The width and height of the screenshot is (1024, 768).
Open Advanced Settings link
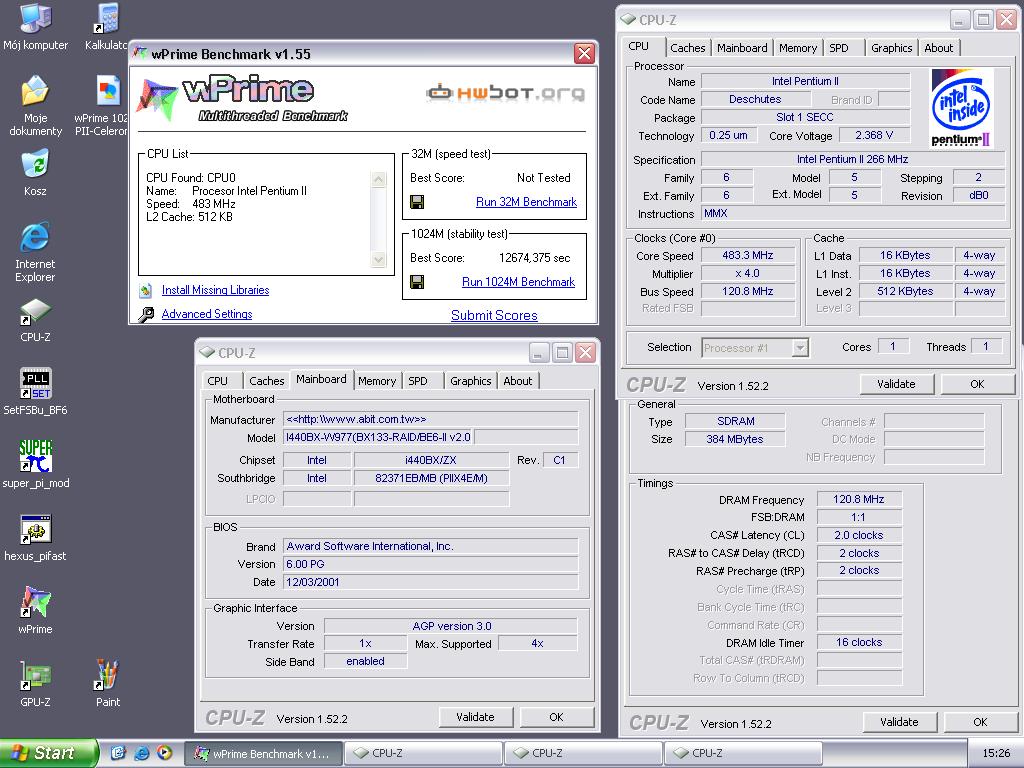(x=207, y=314)
